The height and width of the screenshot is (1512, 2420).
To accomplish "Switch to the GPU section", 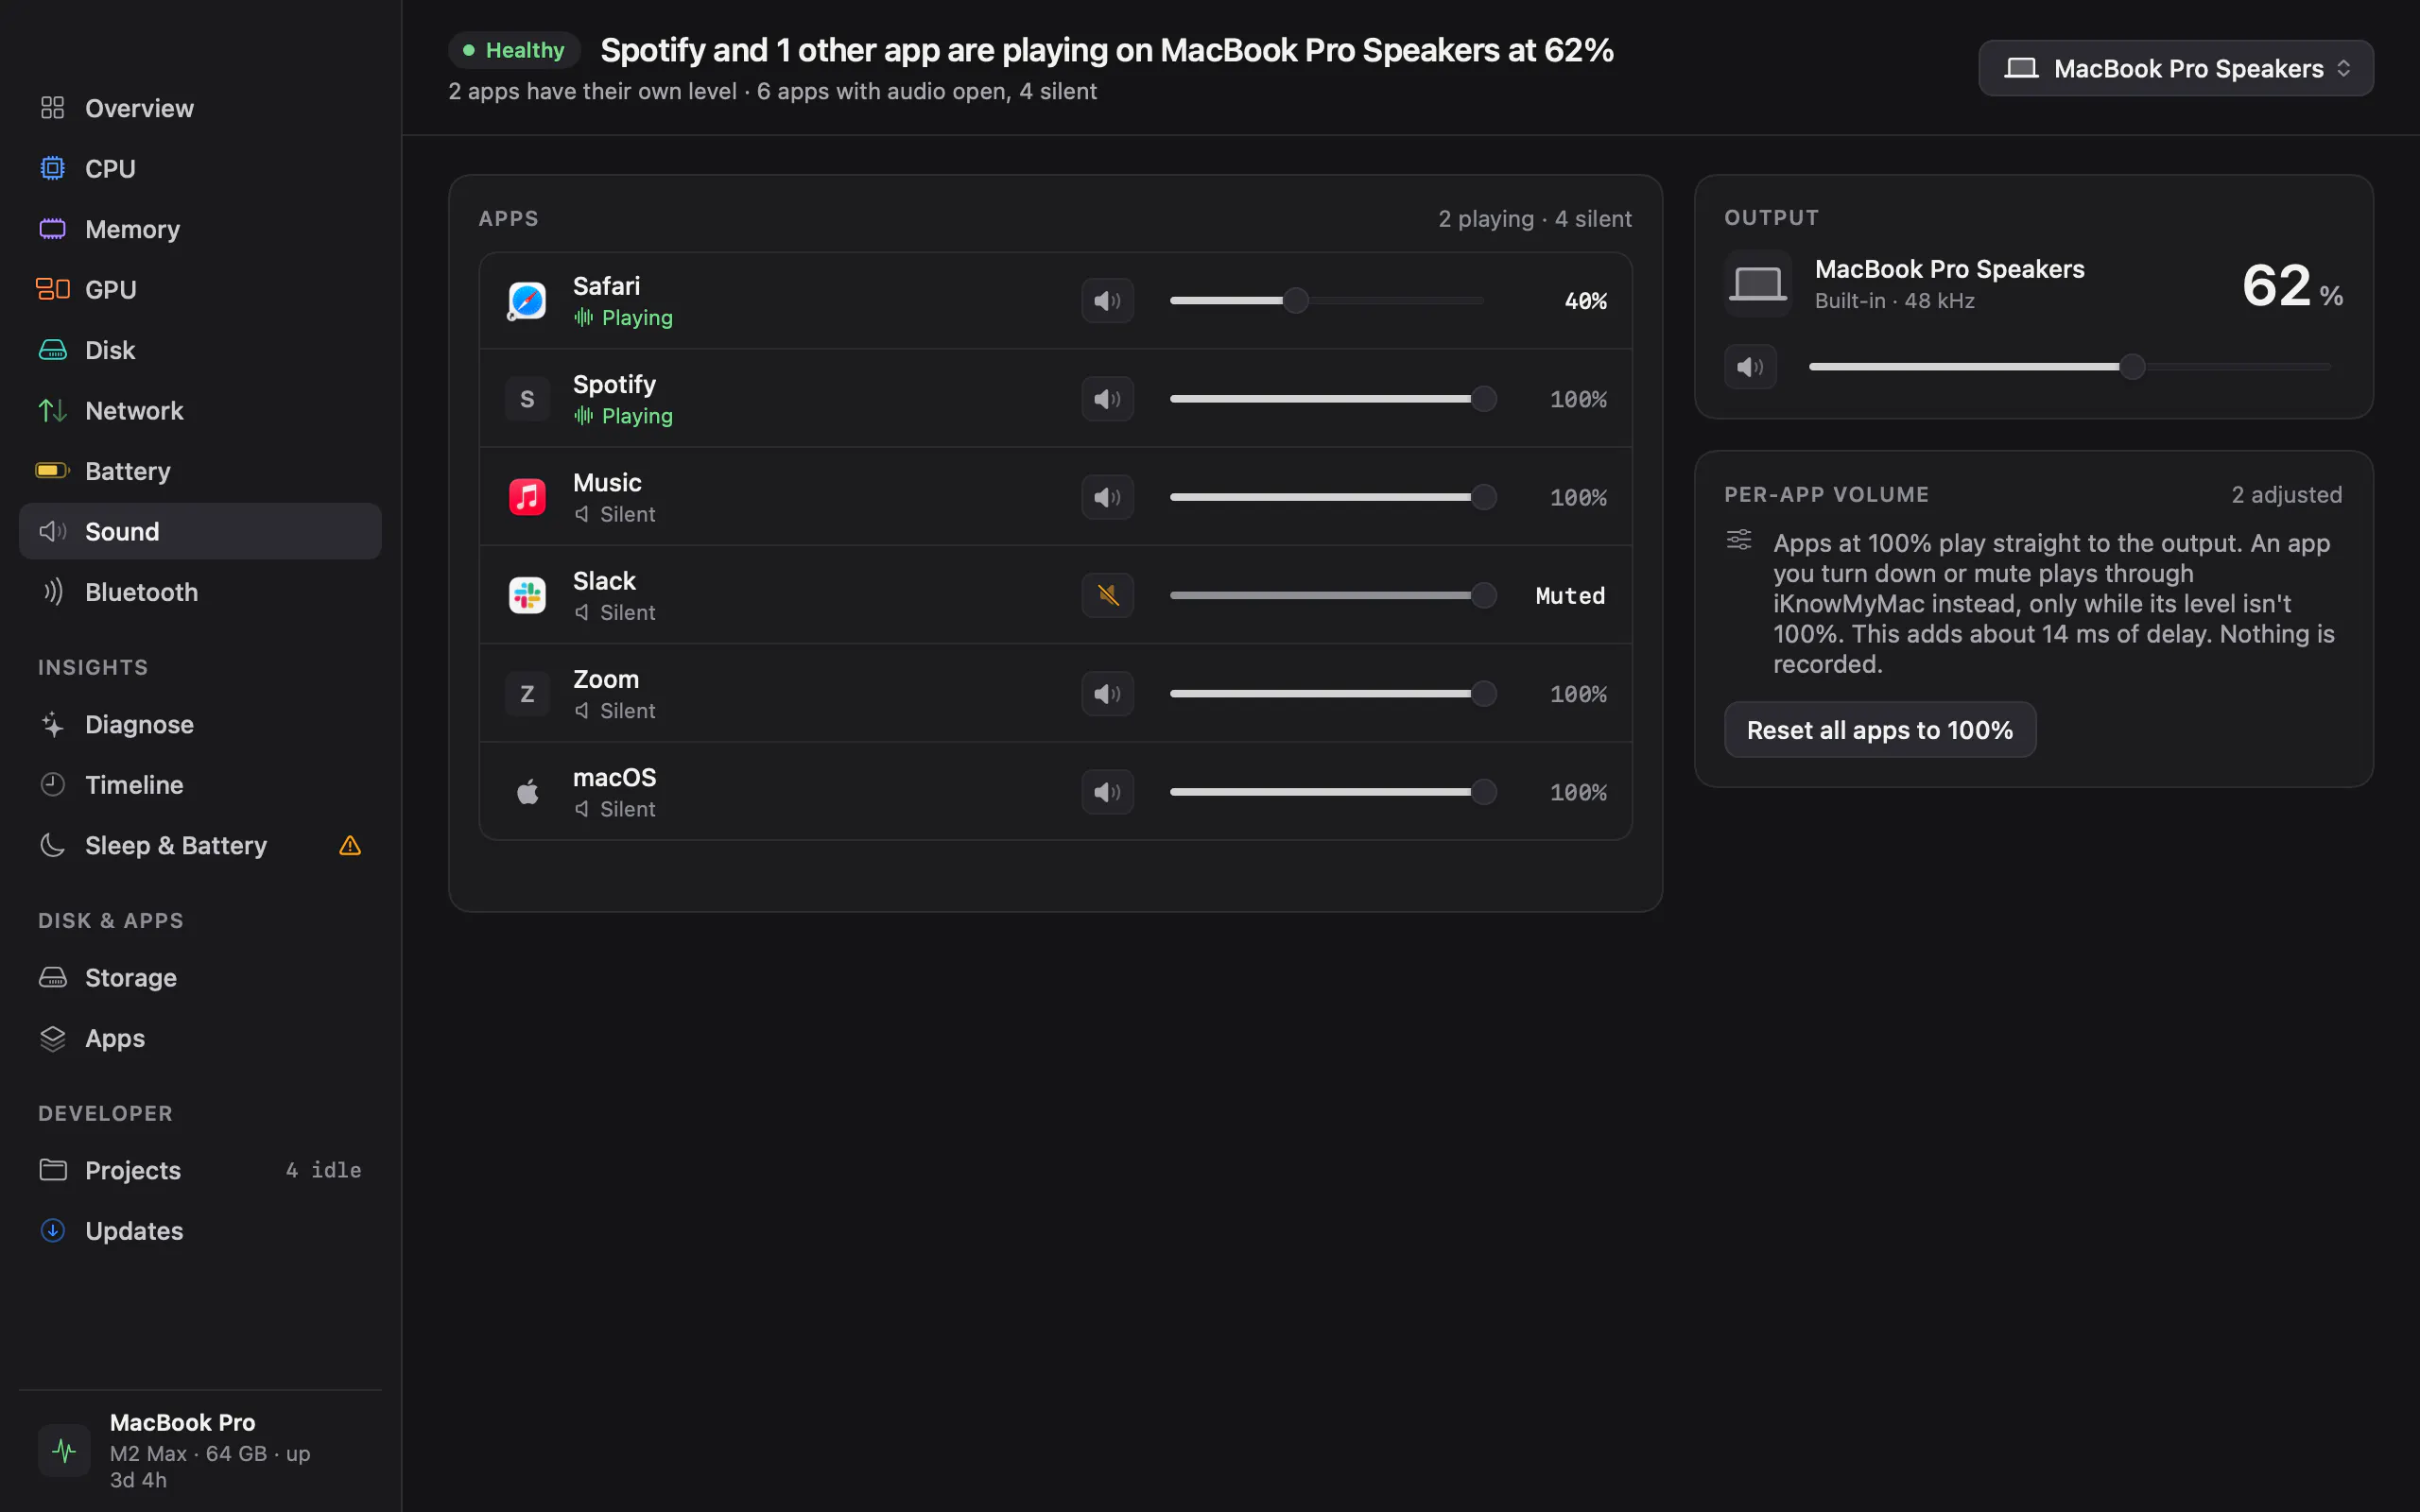I will pyautogui.click(x=200, y=289).
